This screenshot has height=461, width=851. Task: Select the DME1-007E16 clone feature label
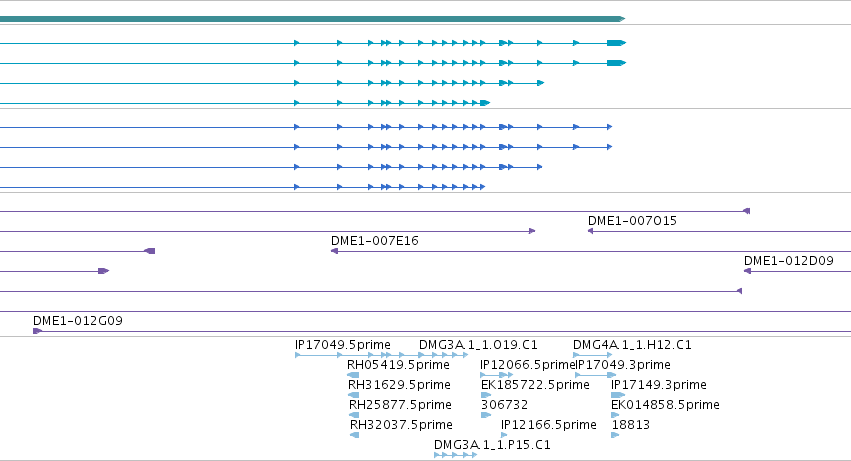point(374,241)
